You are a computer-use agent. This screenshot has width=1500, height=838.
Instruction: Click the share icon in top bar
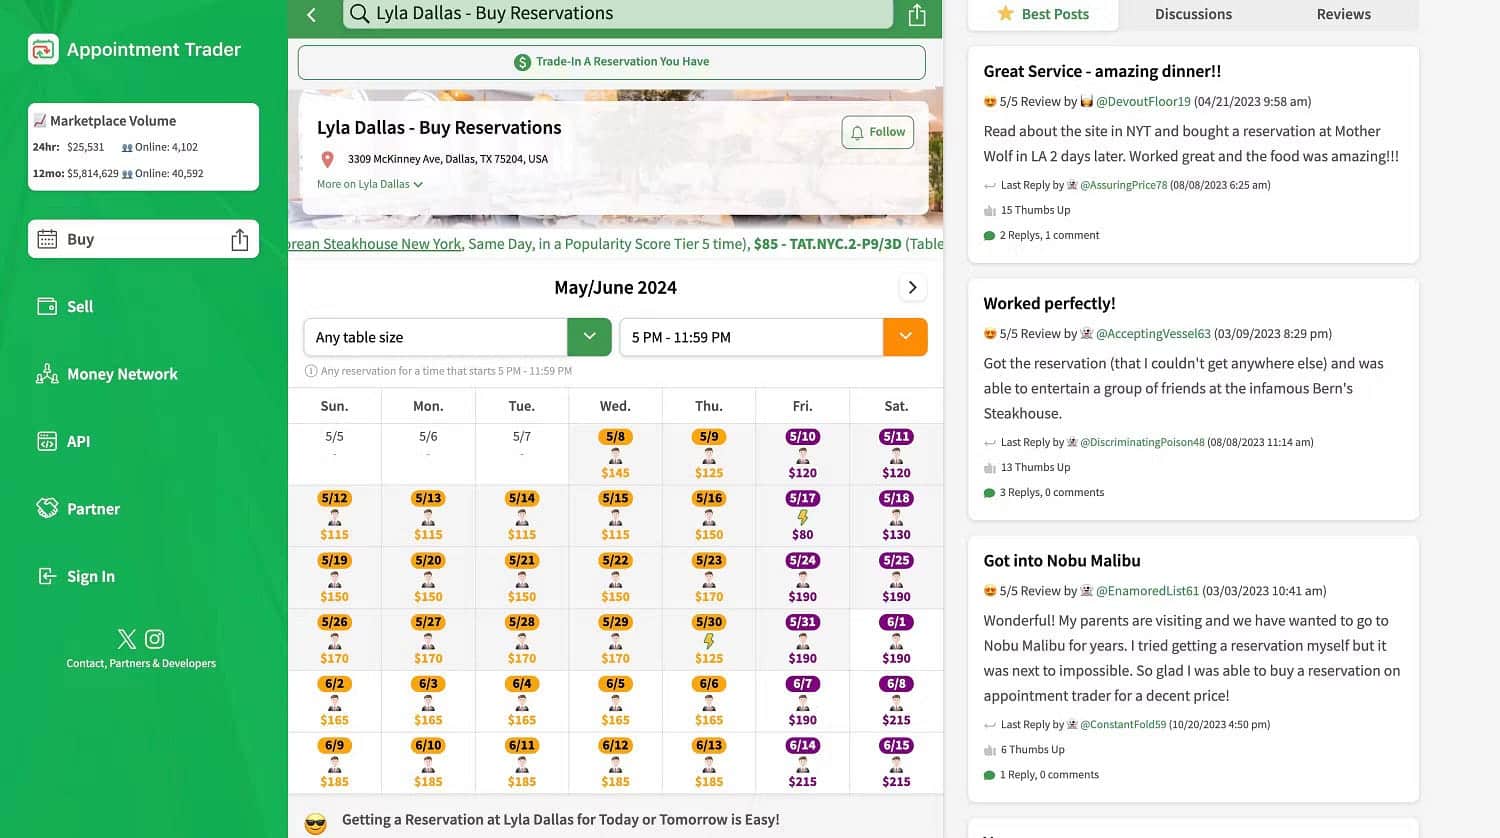[917, 15]
